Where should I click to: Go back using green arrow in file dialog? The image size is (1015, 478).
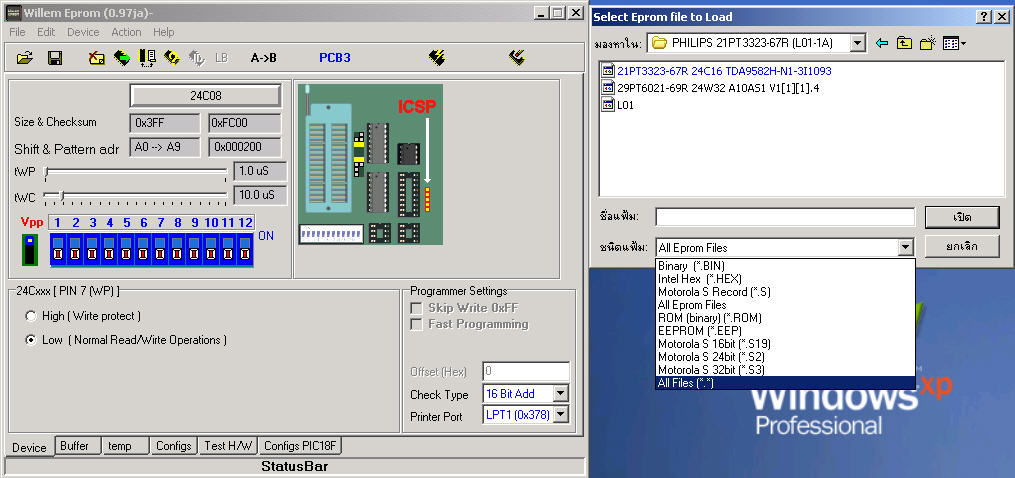[882, 43]
